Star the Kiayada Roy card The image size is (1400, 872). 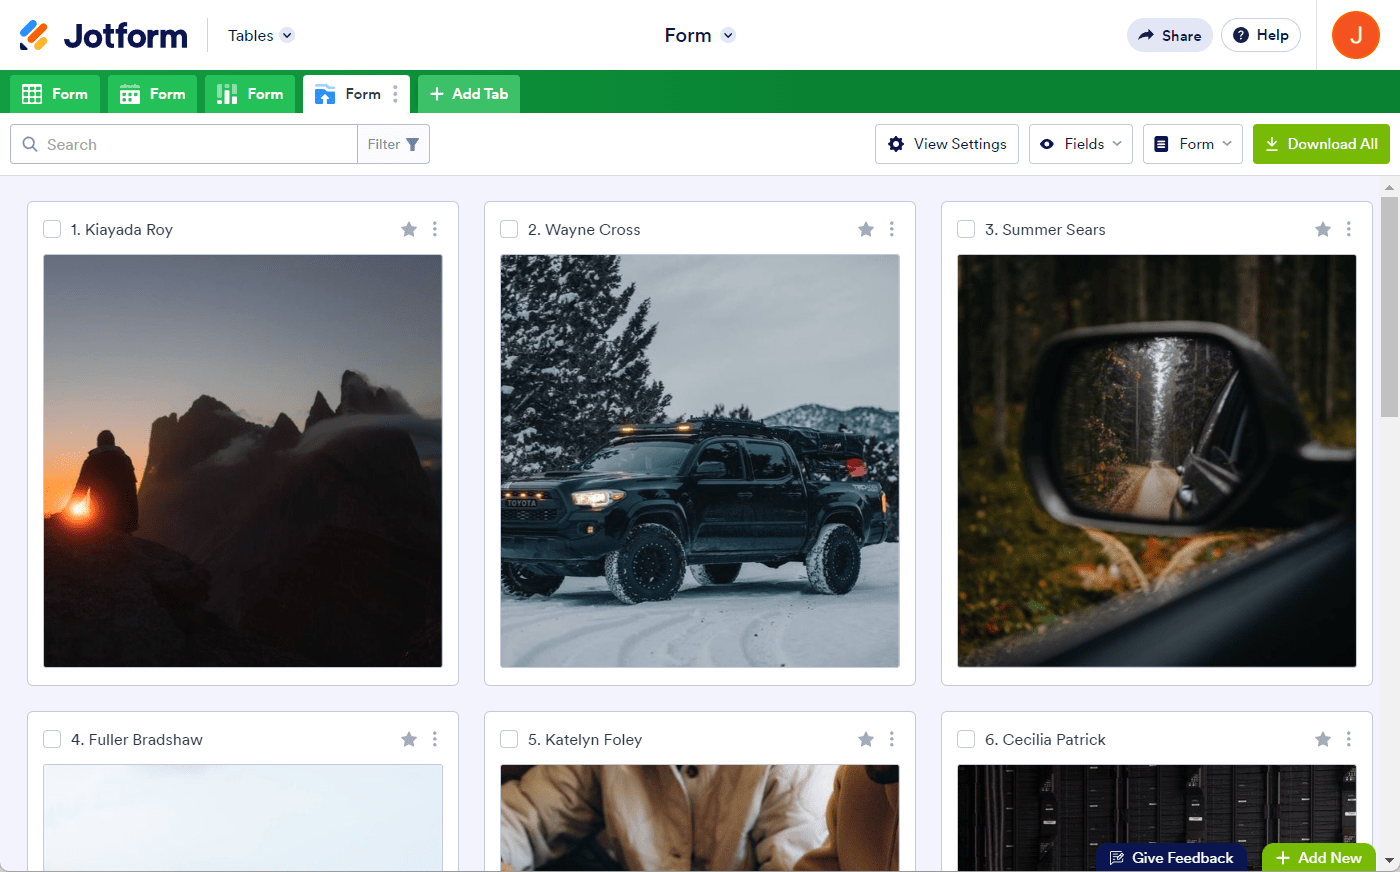point(409,230)
